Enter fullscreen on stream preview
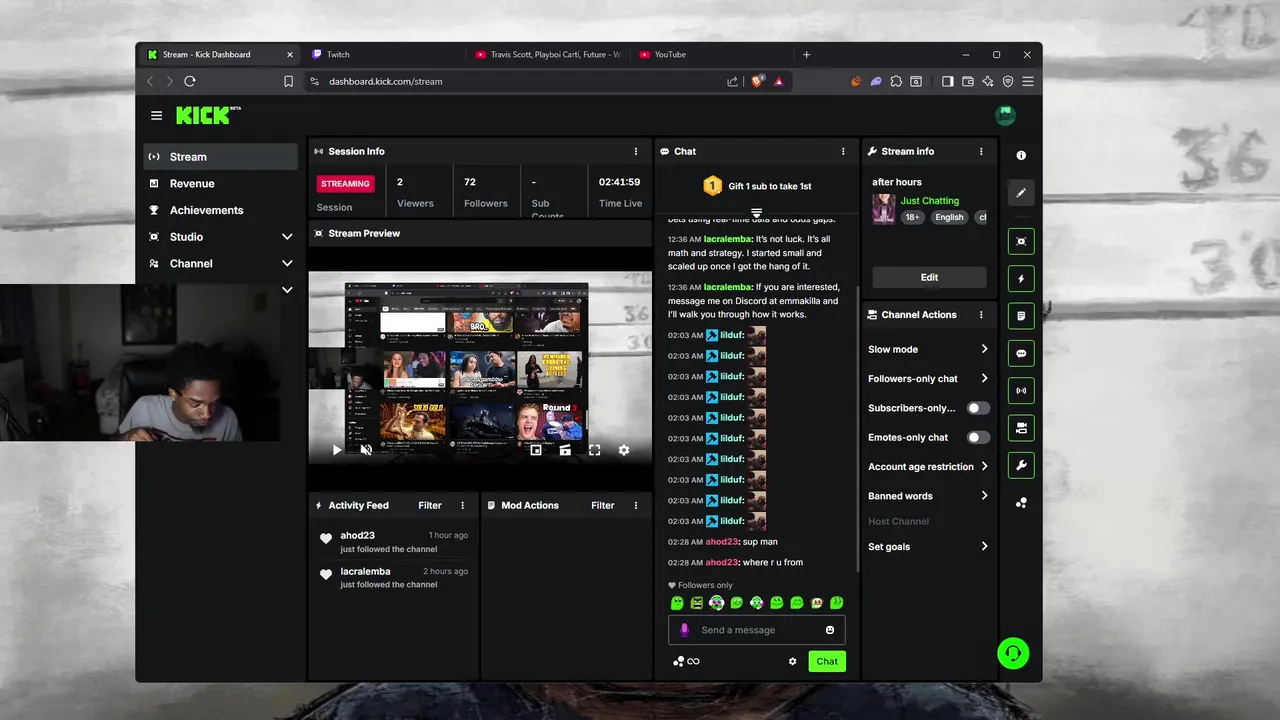Viewport: 1280px width, 720px height. 594,450
